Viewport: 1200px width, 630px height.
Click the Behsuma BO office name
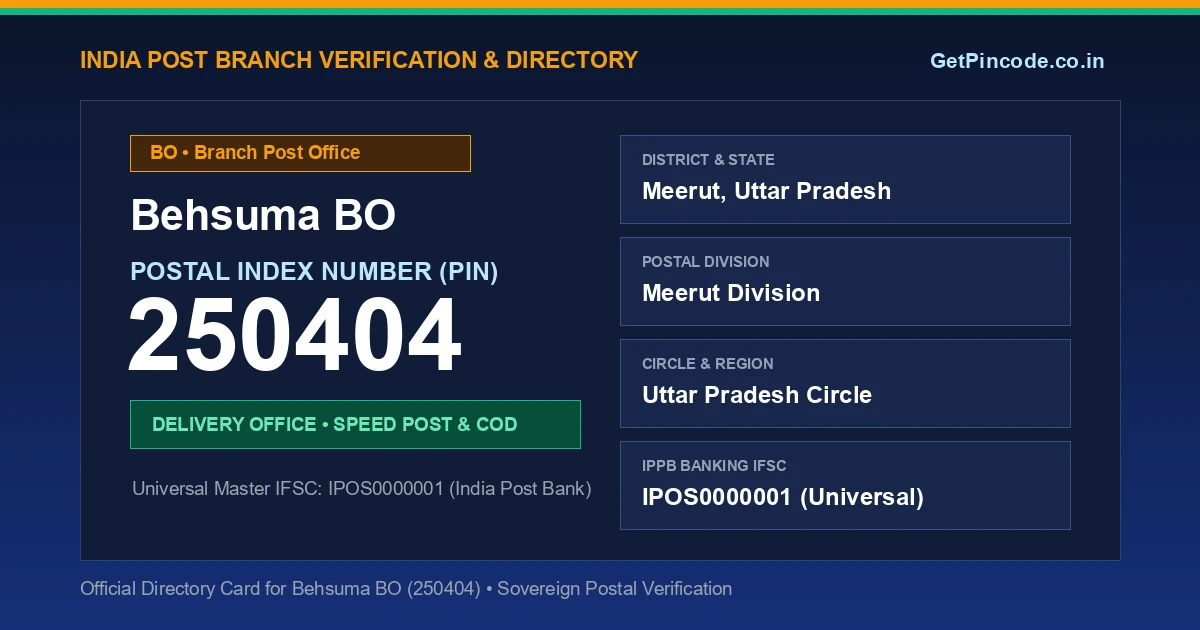tap(263, 215)
